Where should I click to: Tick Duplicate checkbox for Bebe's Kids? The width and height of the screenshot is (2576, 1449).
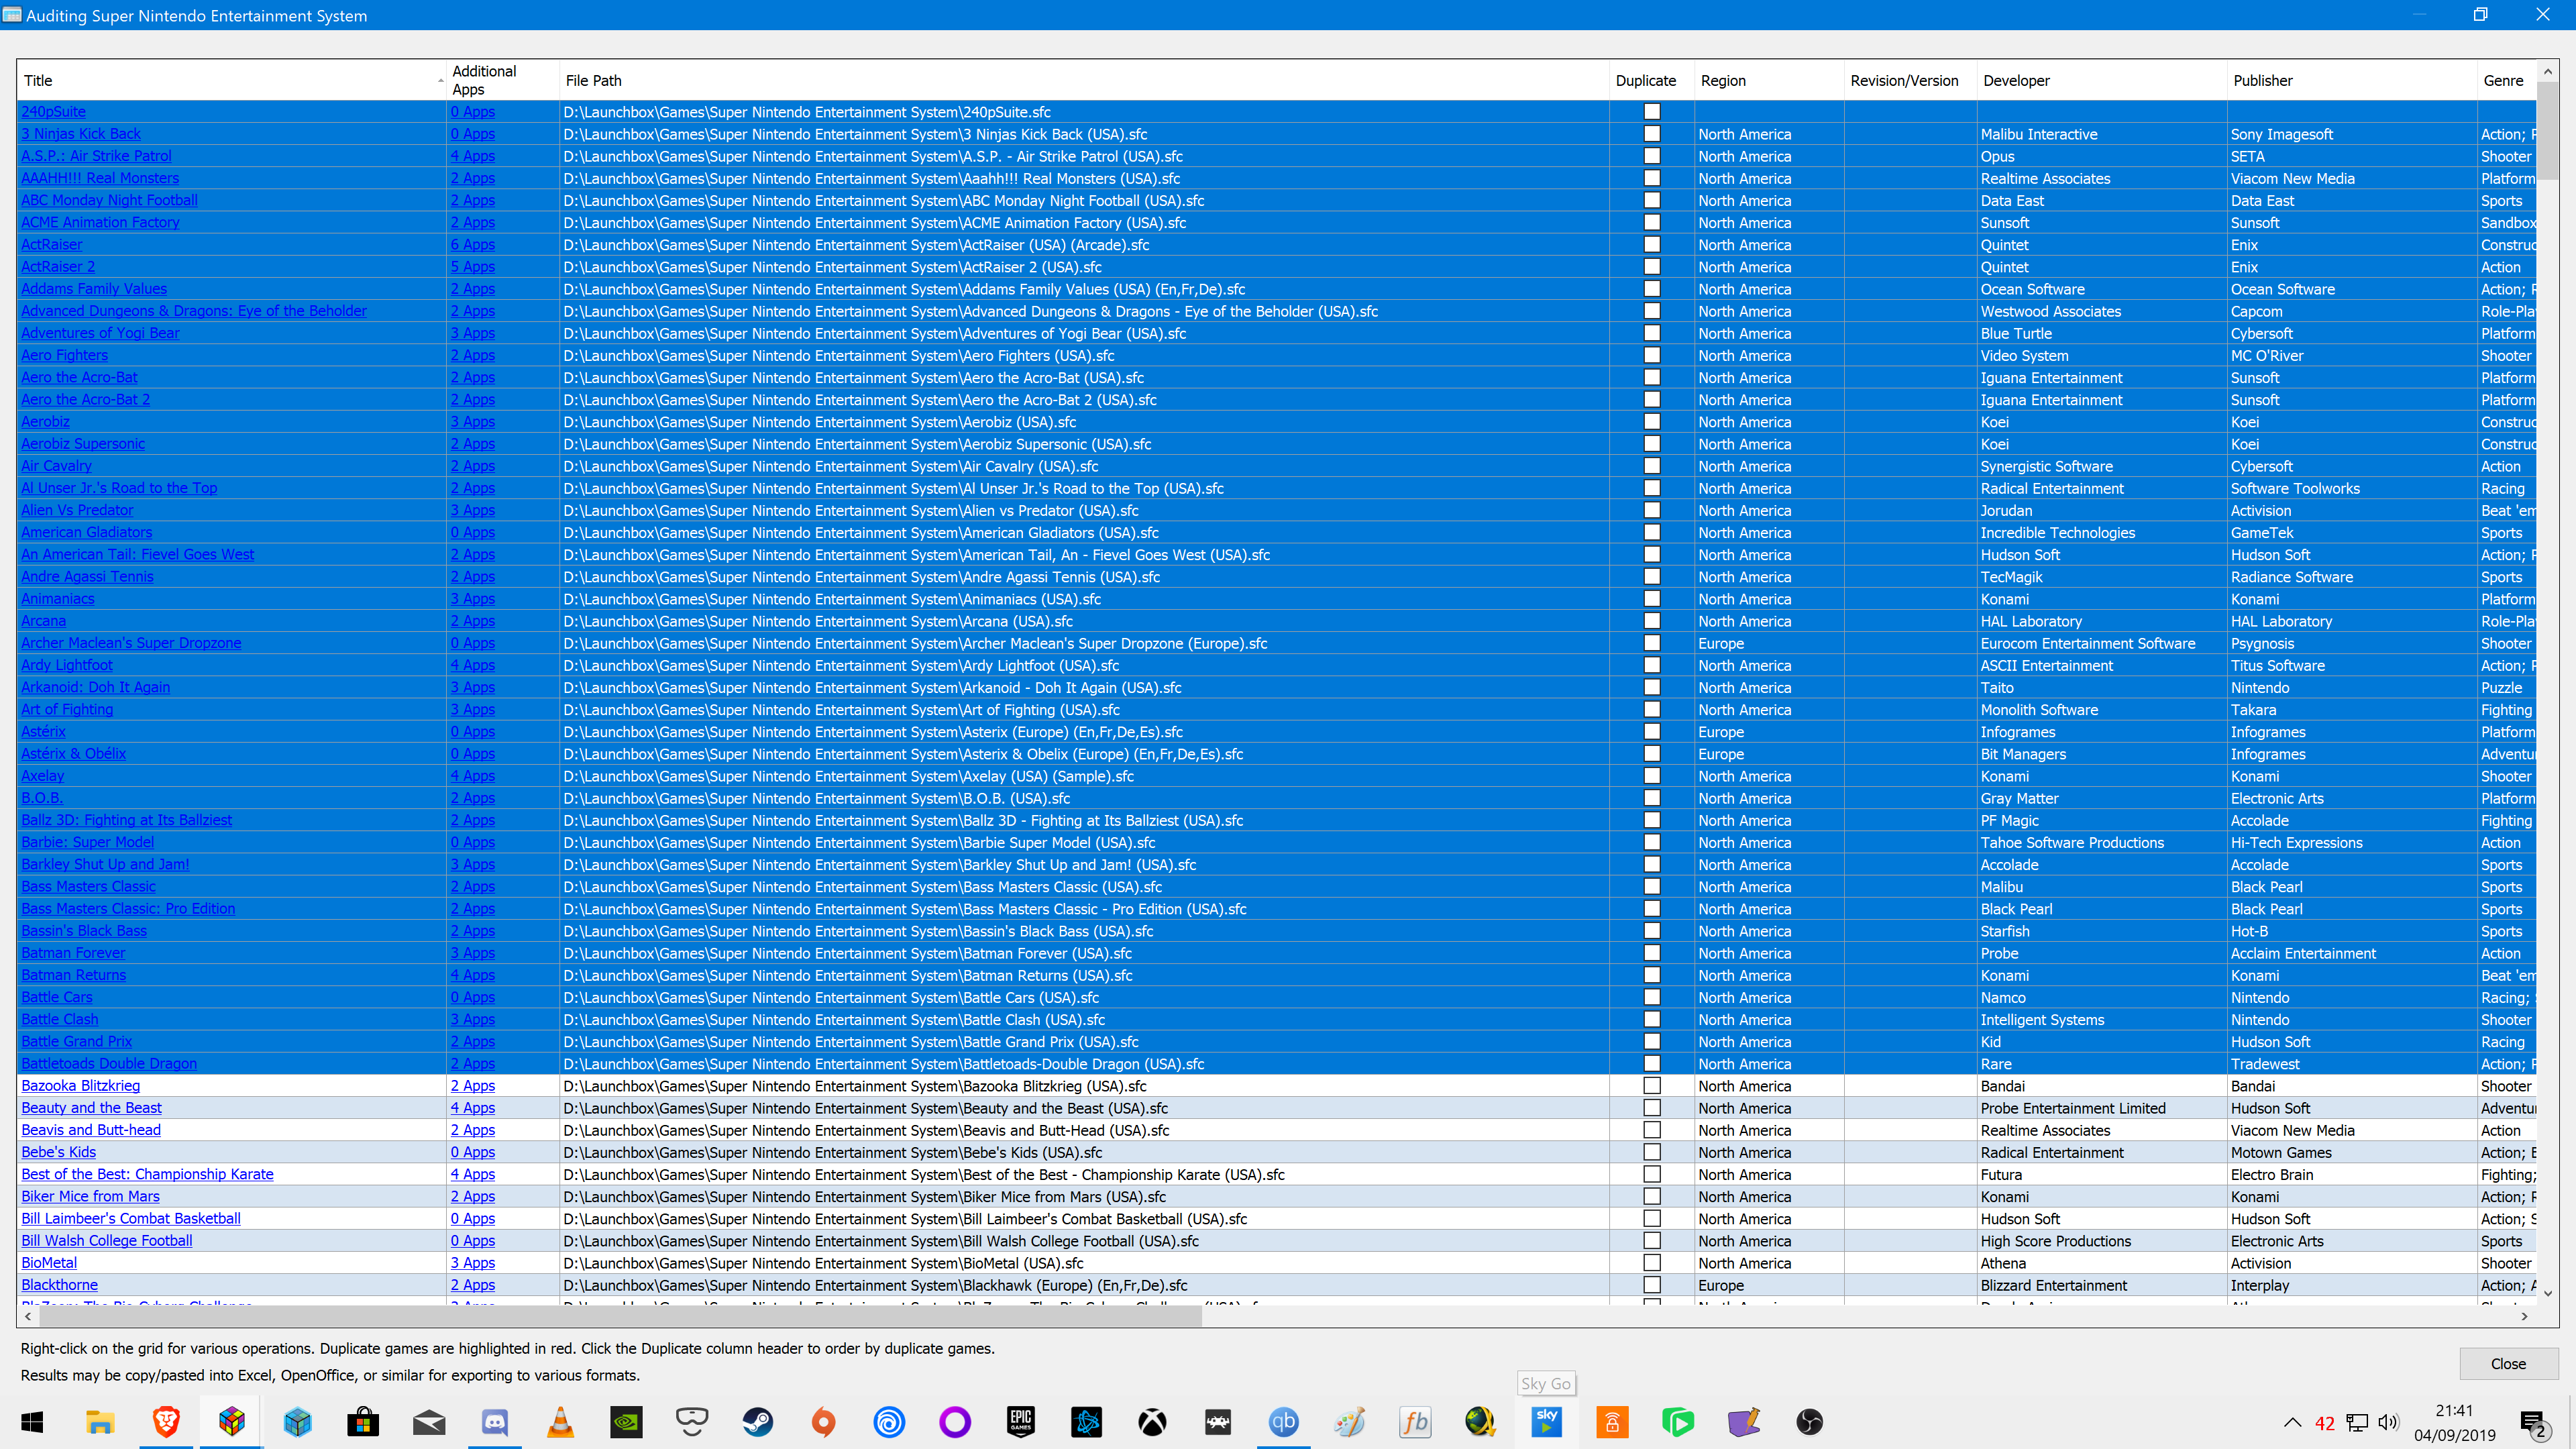tap(1652, 1152)
